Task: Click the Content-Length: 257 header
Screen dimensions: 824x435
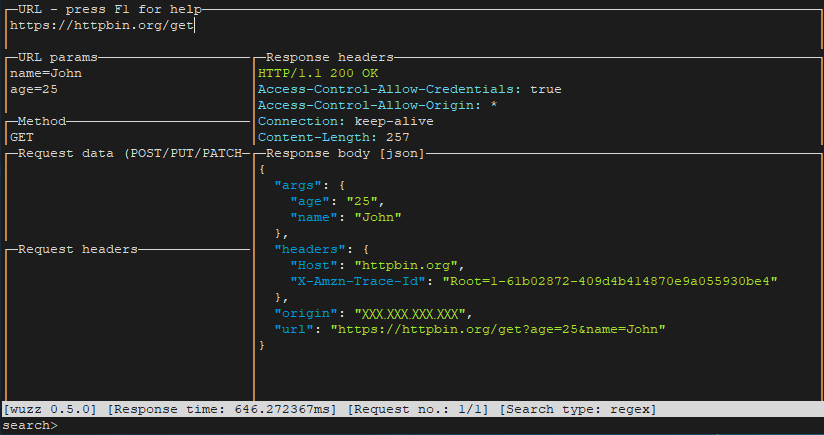Action: pyautogui.click(x=334, y=137)
